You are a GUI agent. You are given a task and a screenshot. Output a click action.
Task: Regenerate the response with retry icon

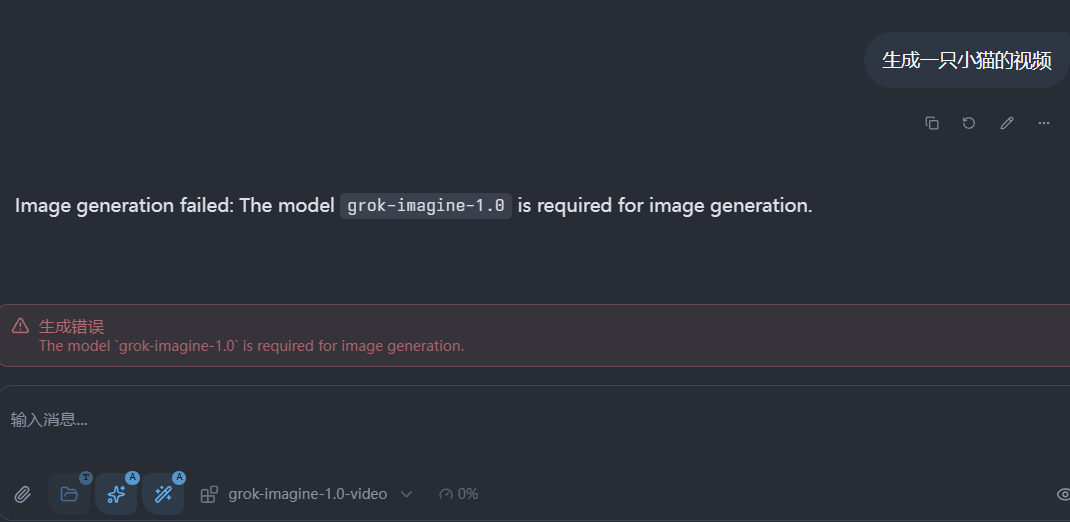click(x=969, y=123)
